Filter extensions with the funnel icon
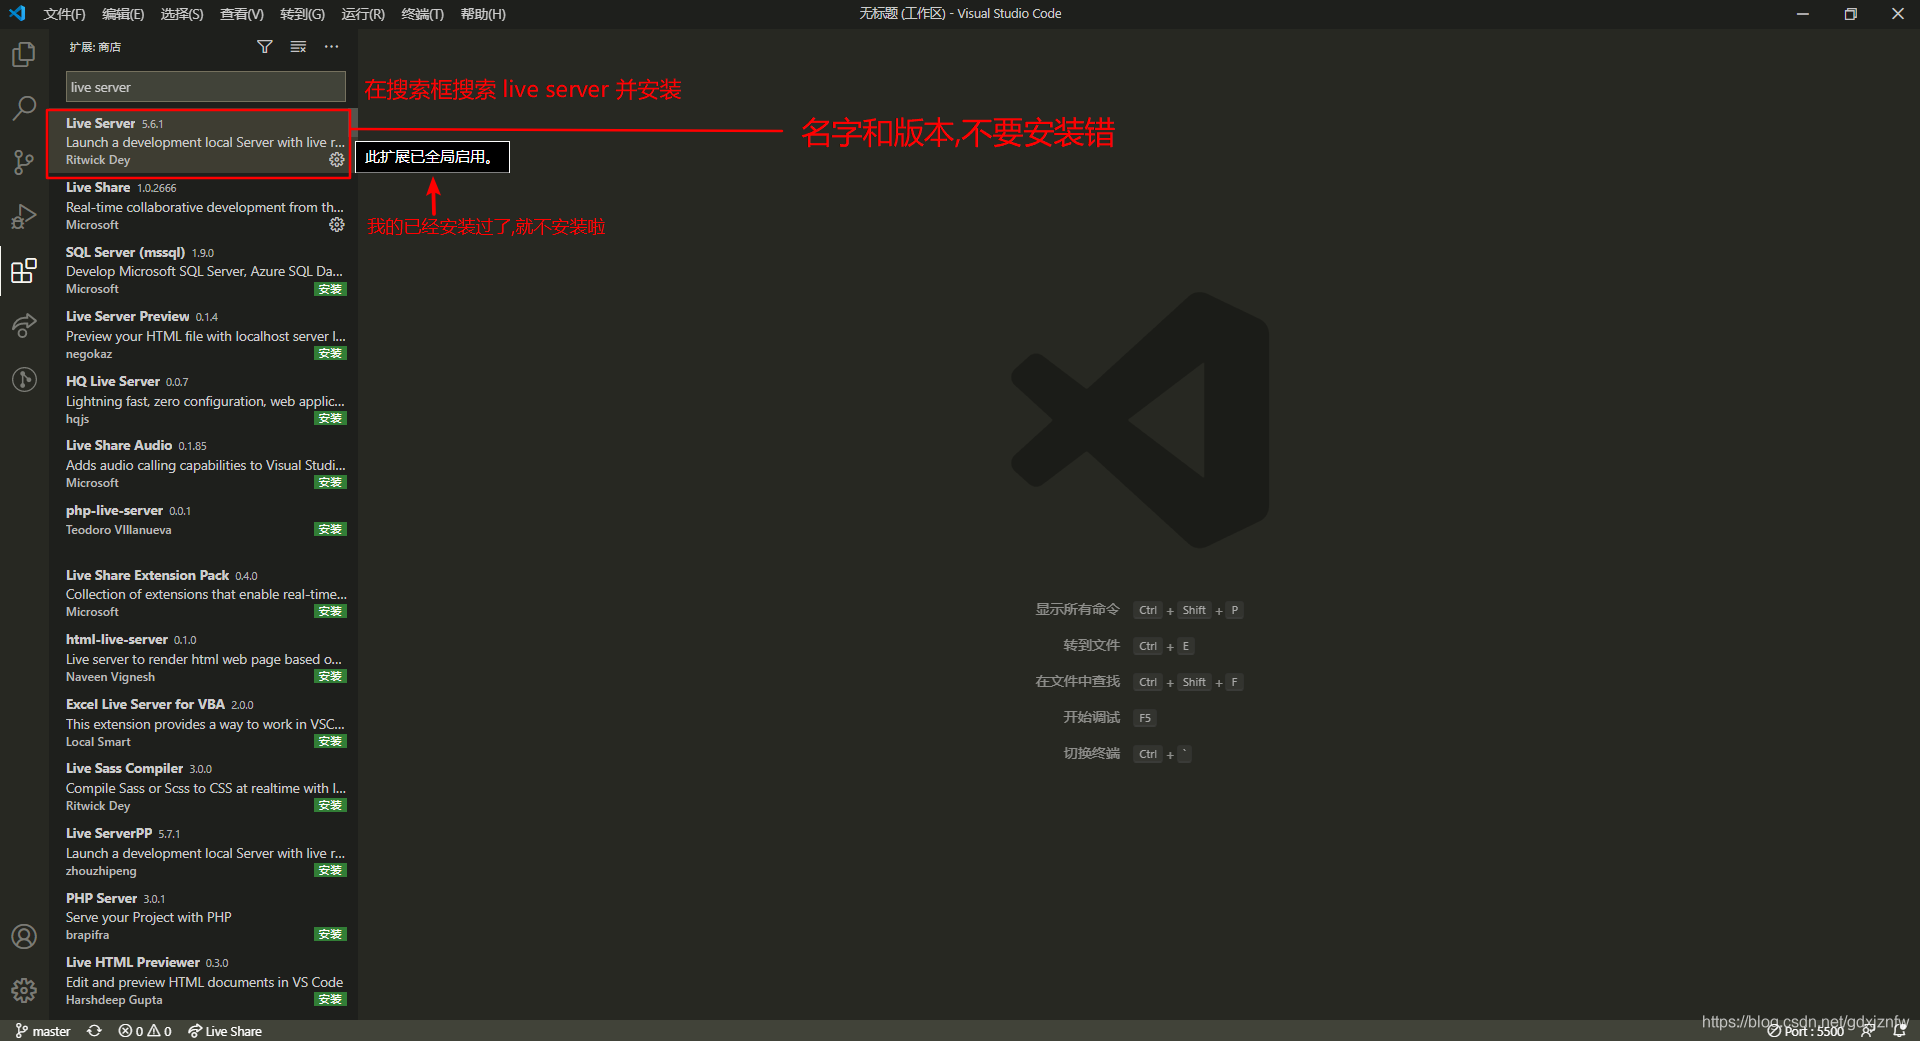 click(265, 47)
